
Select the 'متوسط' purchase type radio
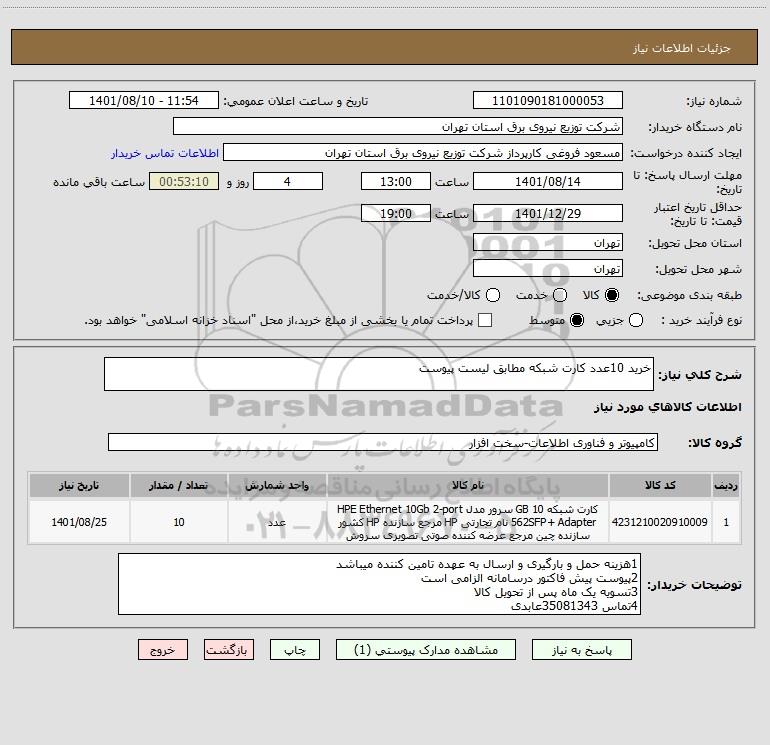click(x=577, y=320)
